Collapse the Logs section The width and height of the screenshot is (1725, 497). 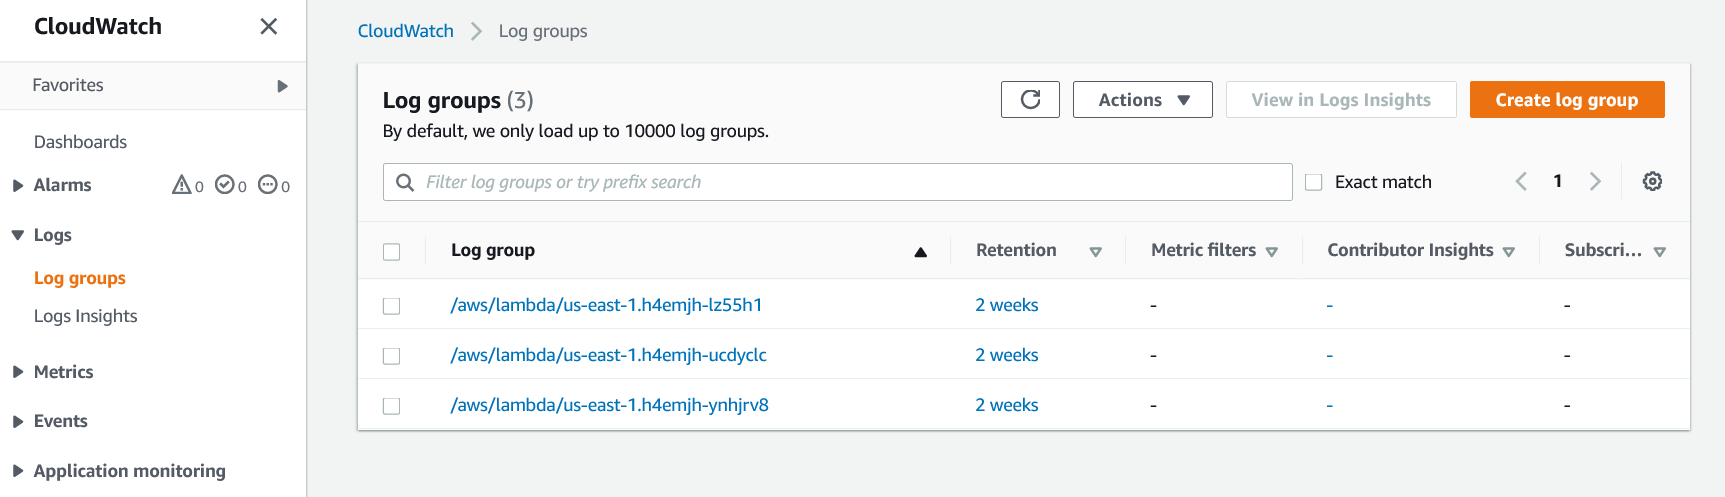(18, 235)
